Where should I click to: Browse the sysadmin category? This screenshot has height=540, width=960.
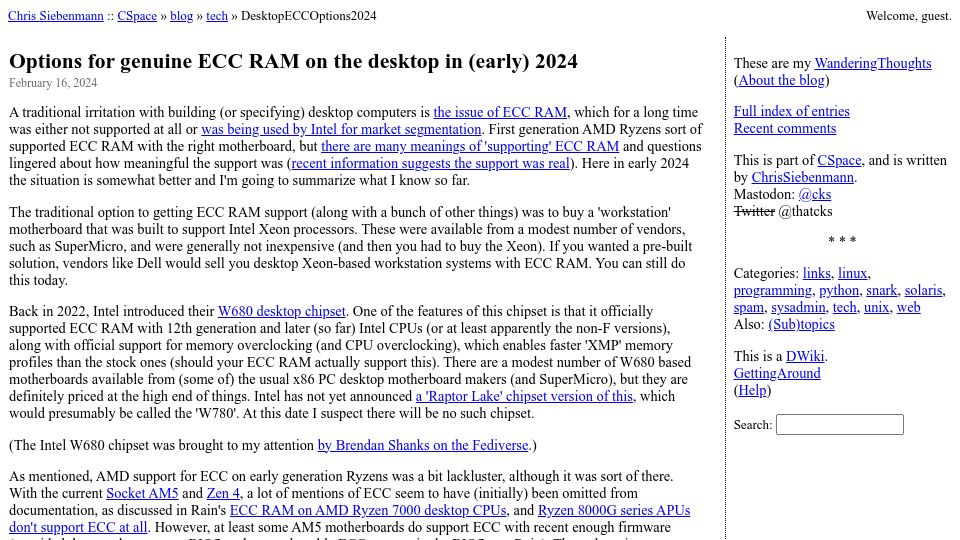pyautogui.click(x=798, y=307)
